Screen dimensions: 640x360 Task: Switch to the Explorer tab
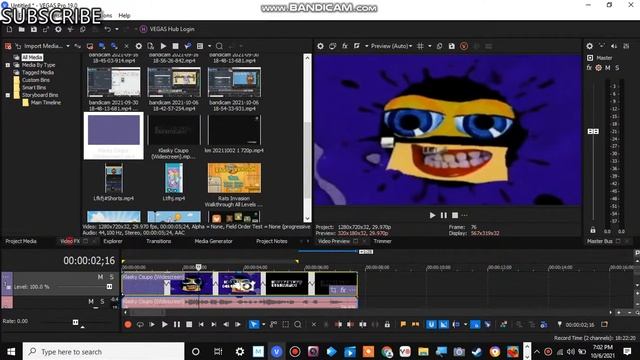(x=113, y=241)
